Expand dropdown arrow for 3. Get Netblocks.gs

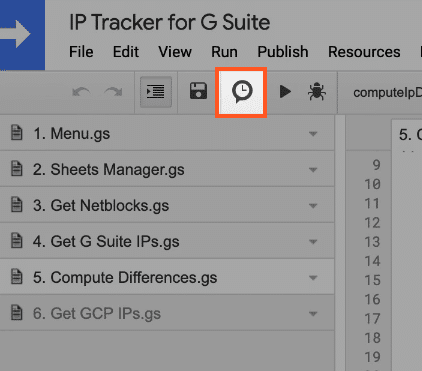pos(313,206)
